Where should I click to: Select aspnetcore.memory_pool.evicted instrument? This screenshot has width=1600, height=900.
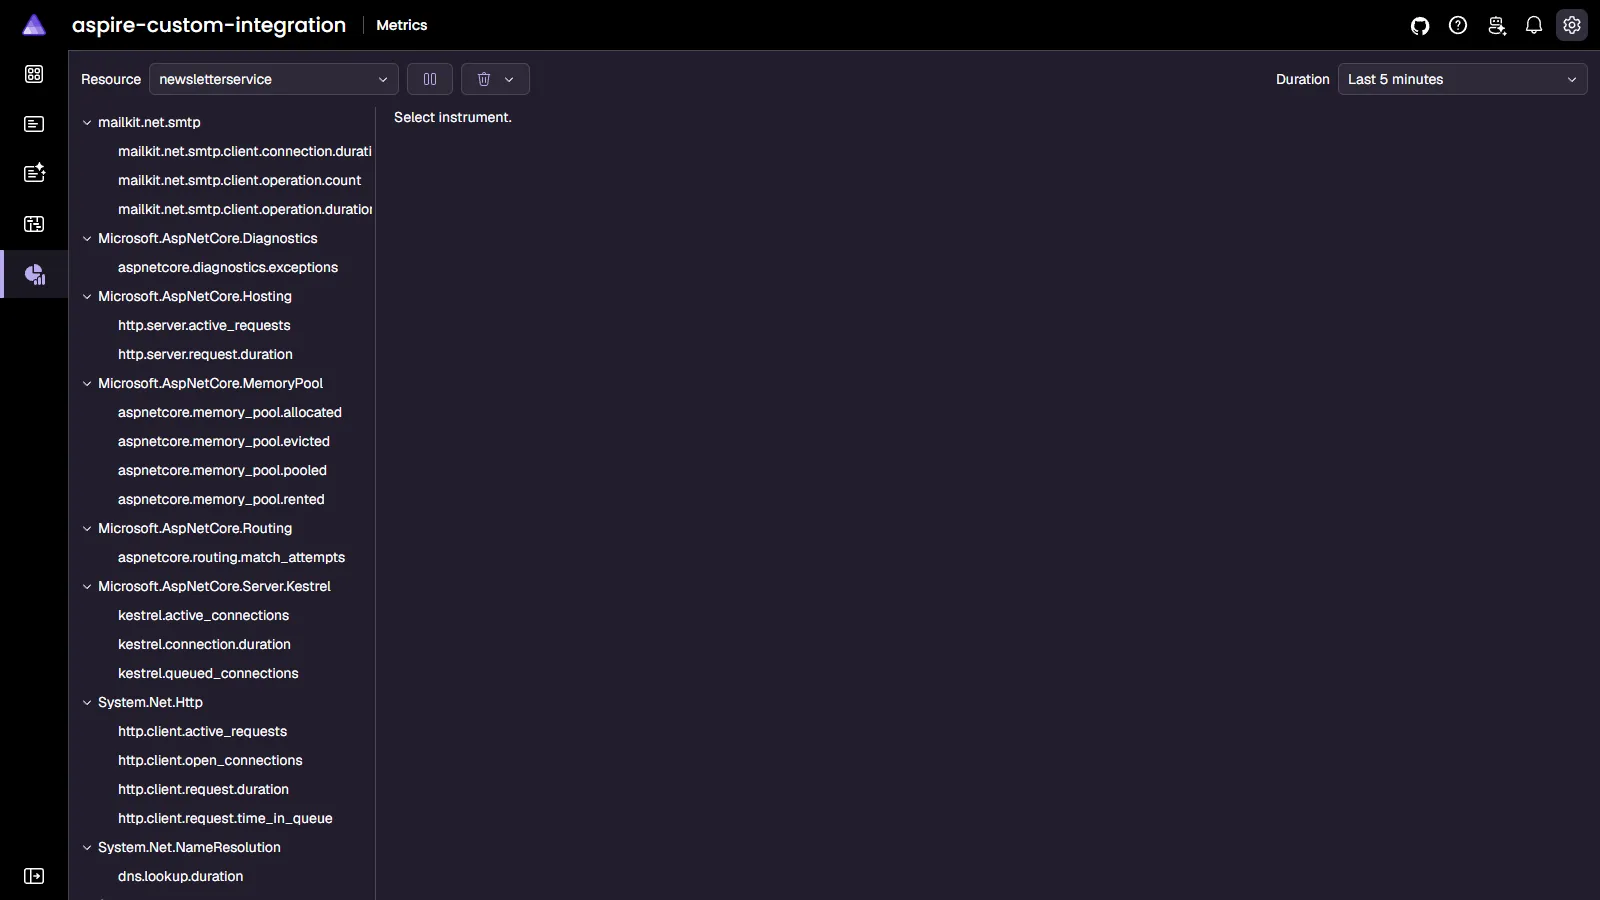coord(224,441)
